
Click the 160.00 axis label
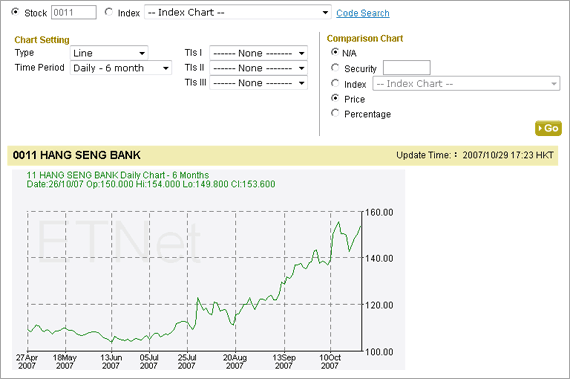379,213
